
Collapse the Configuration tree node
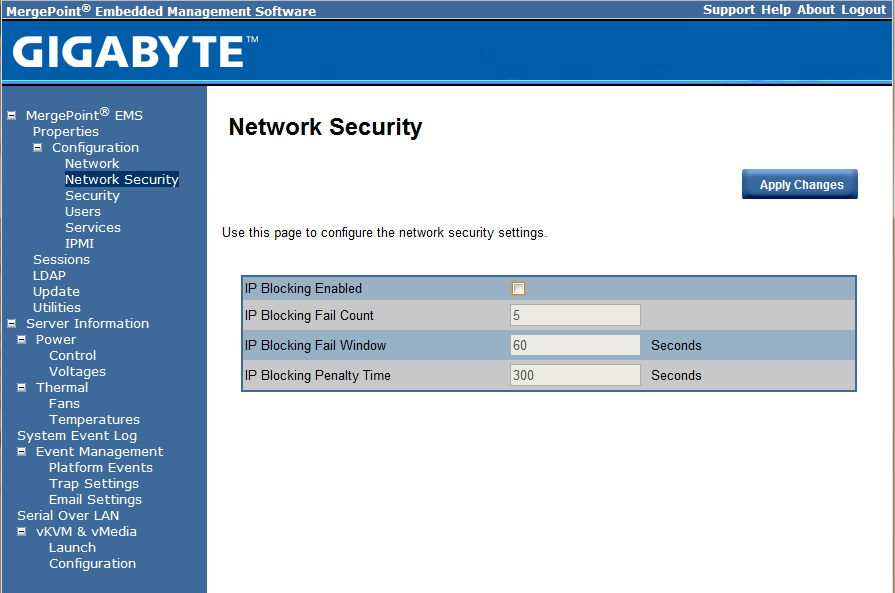tap(37, 147)
